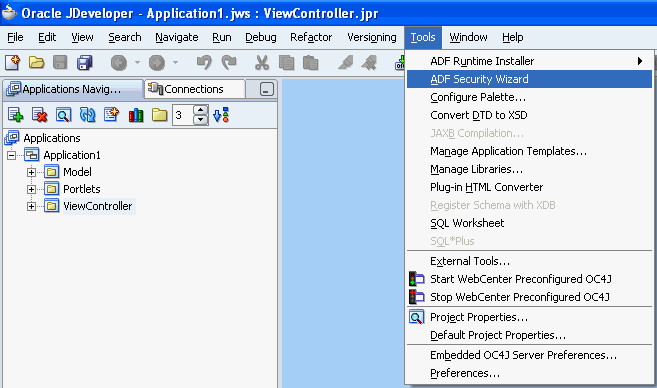Viewport: 657px width, 388px height.
Task: Choose Preferences at the menu bottom
Action: [x=529, y=373]
